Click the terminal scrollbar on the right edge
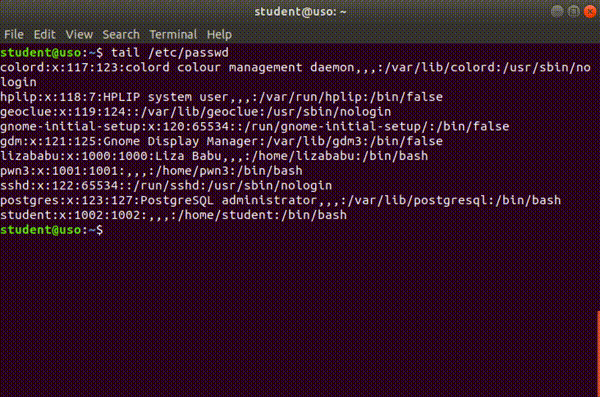 (598, 352)
